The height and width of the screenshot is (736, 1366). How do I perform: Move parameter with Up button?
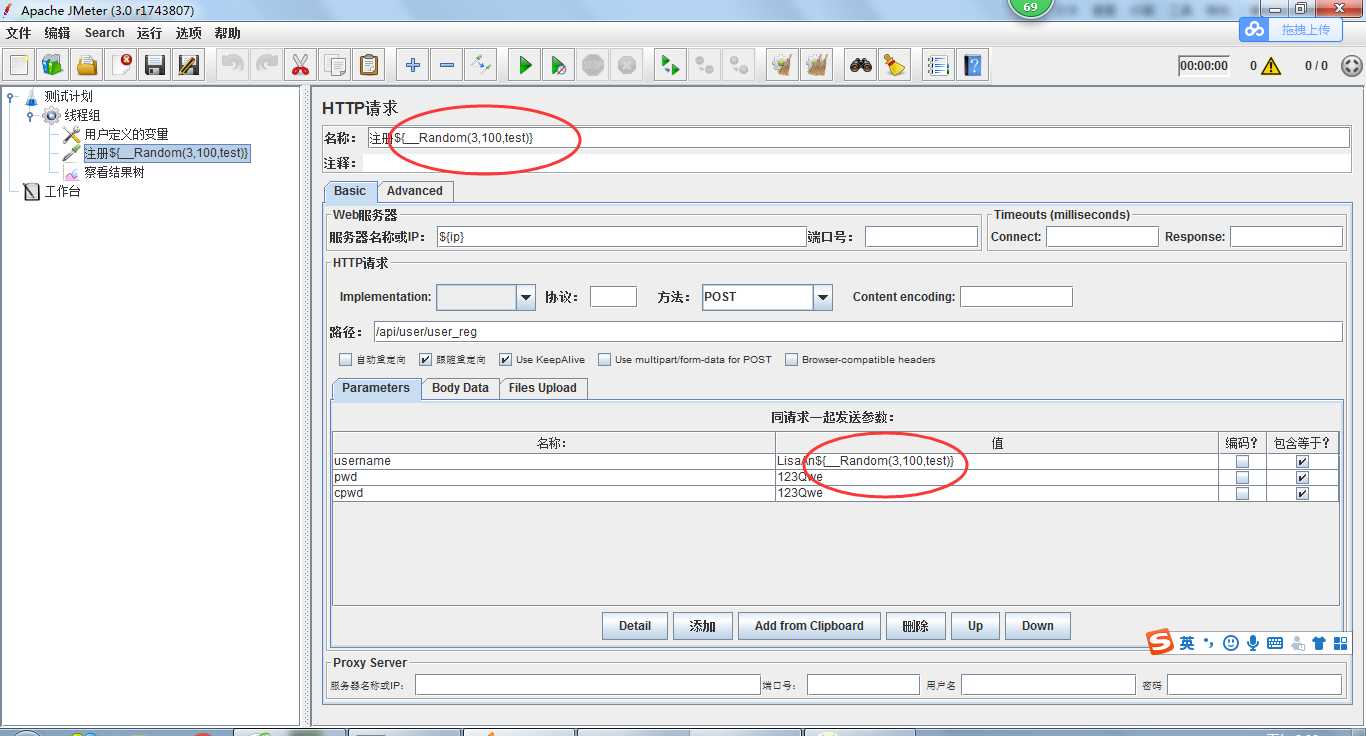(x=975, y=626)
